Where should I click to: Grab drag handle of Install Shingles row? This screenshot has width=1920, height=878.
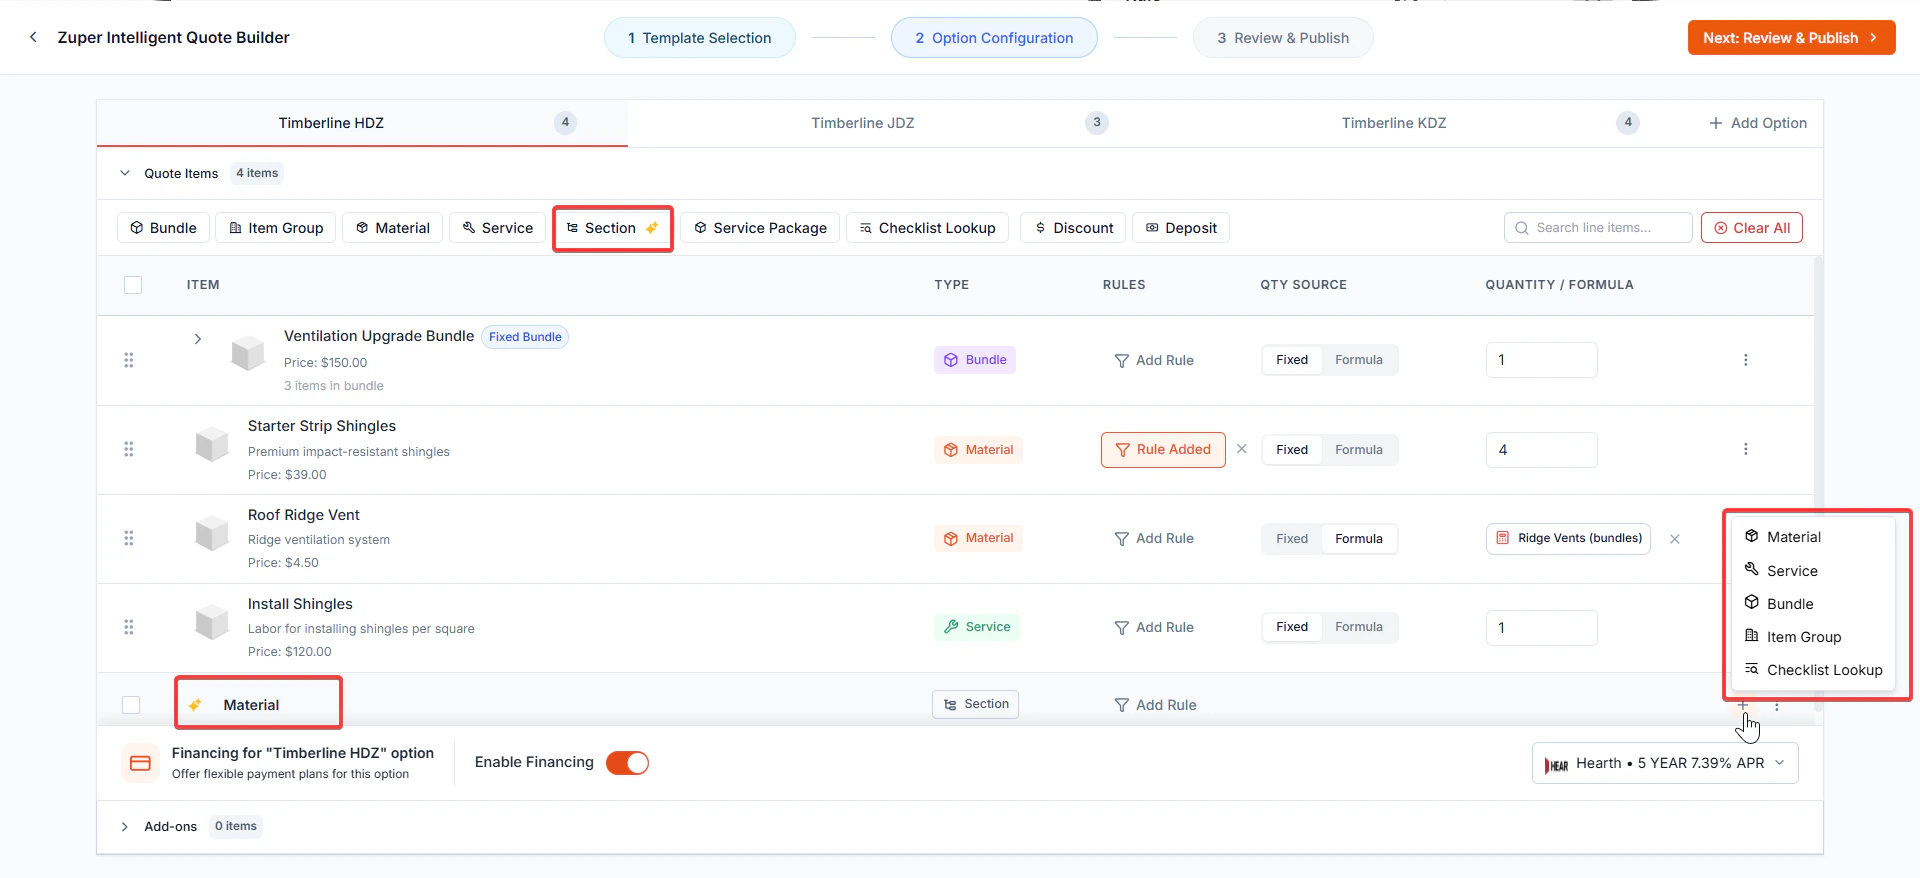[x=128, y=627]
